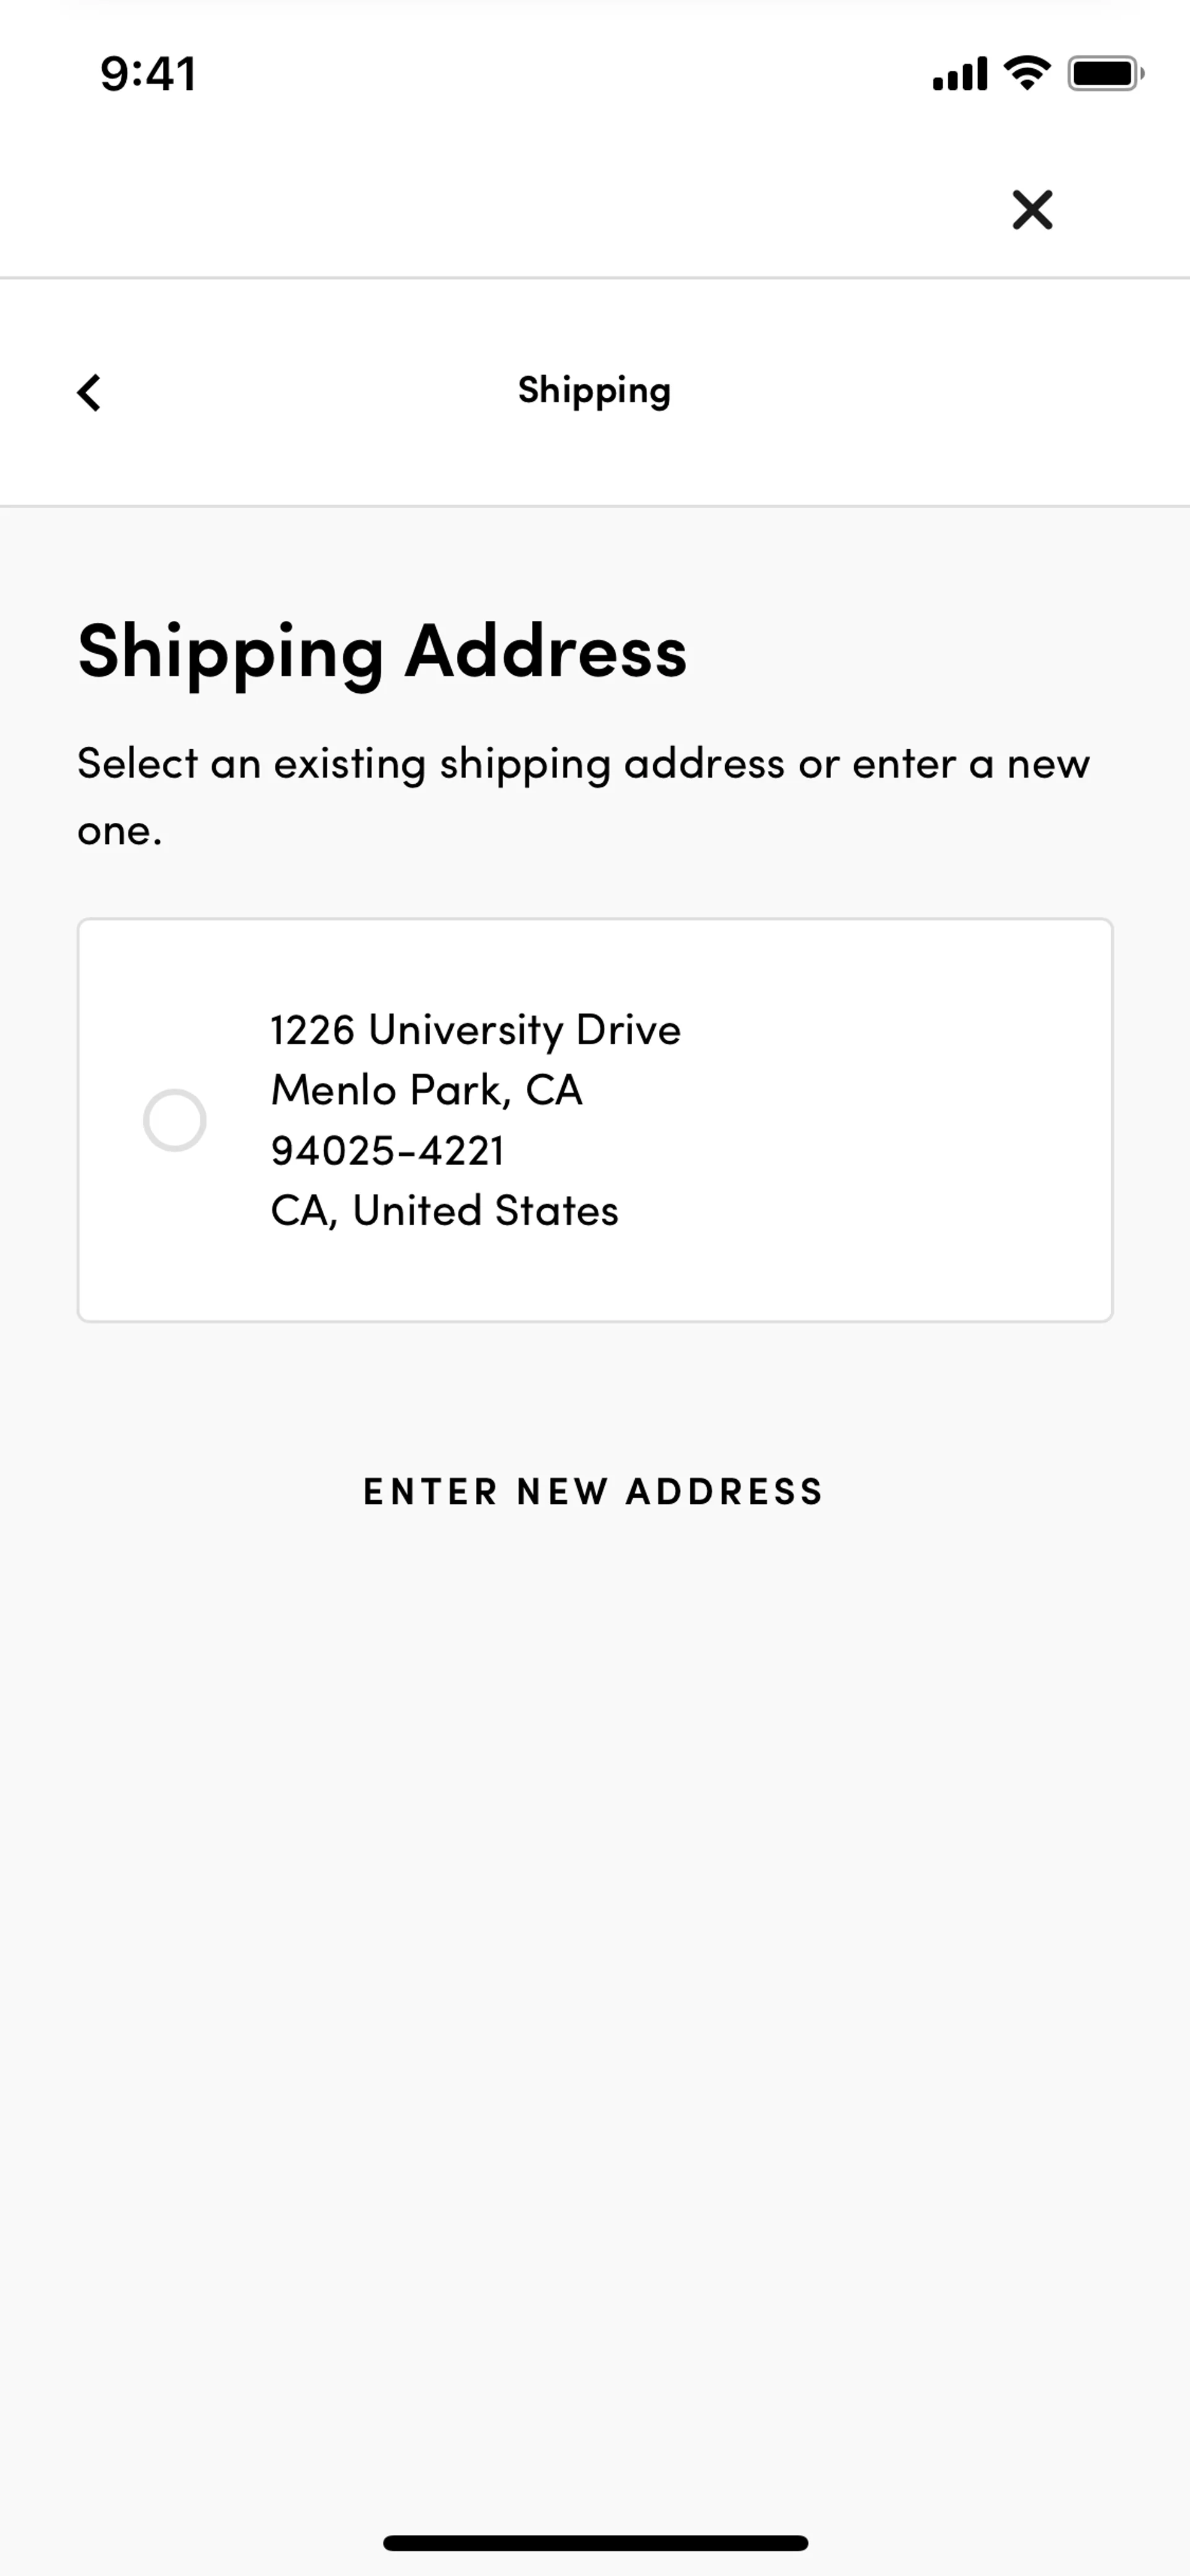
Task: Tap the 'CA, United States' line
Action: coord(445,1211)
